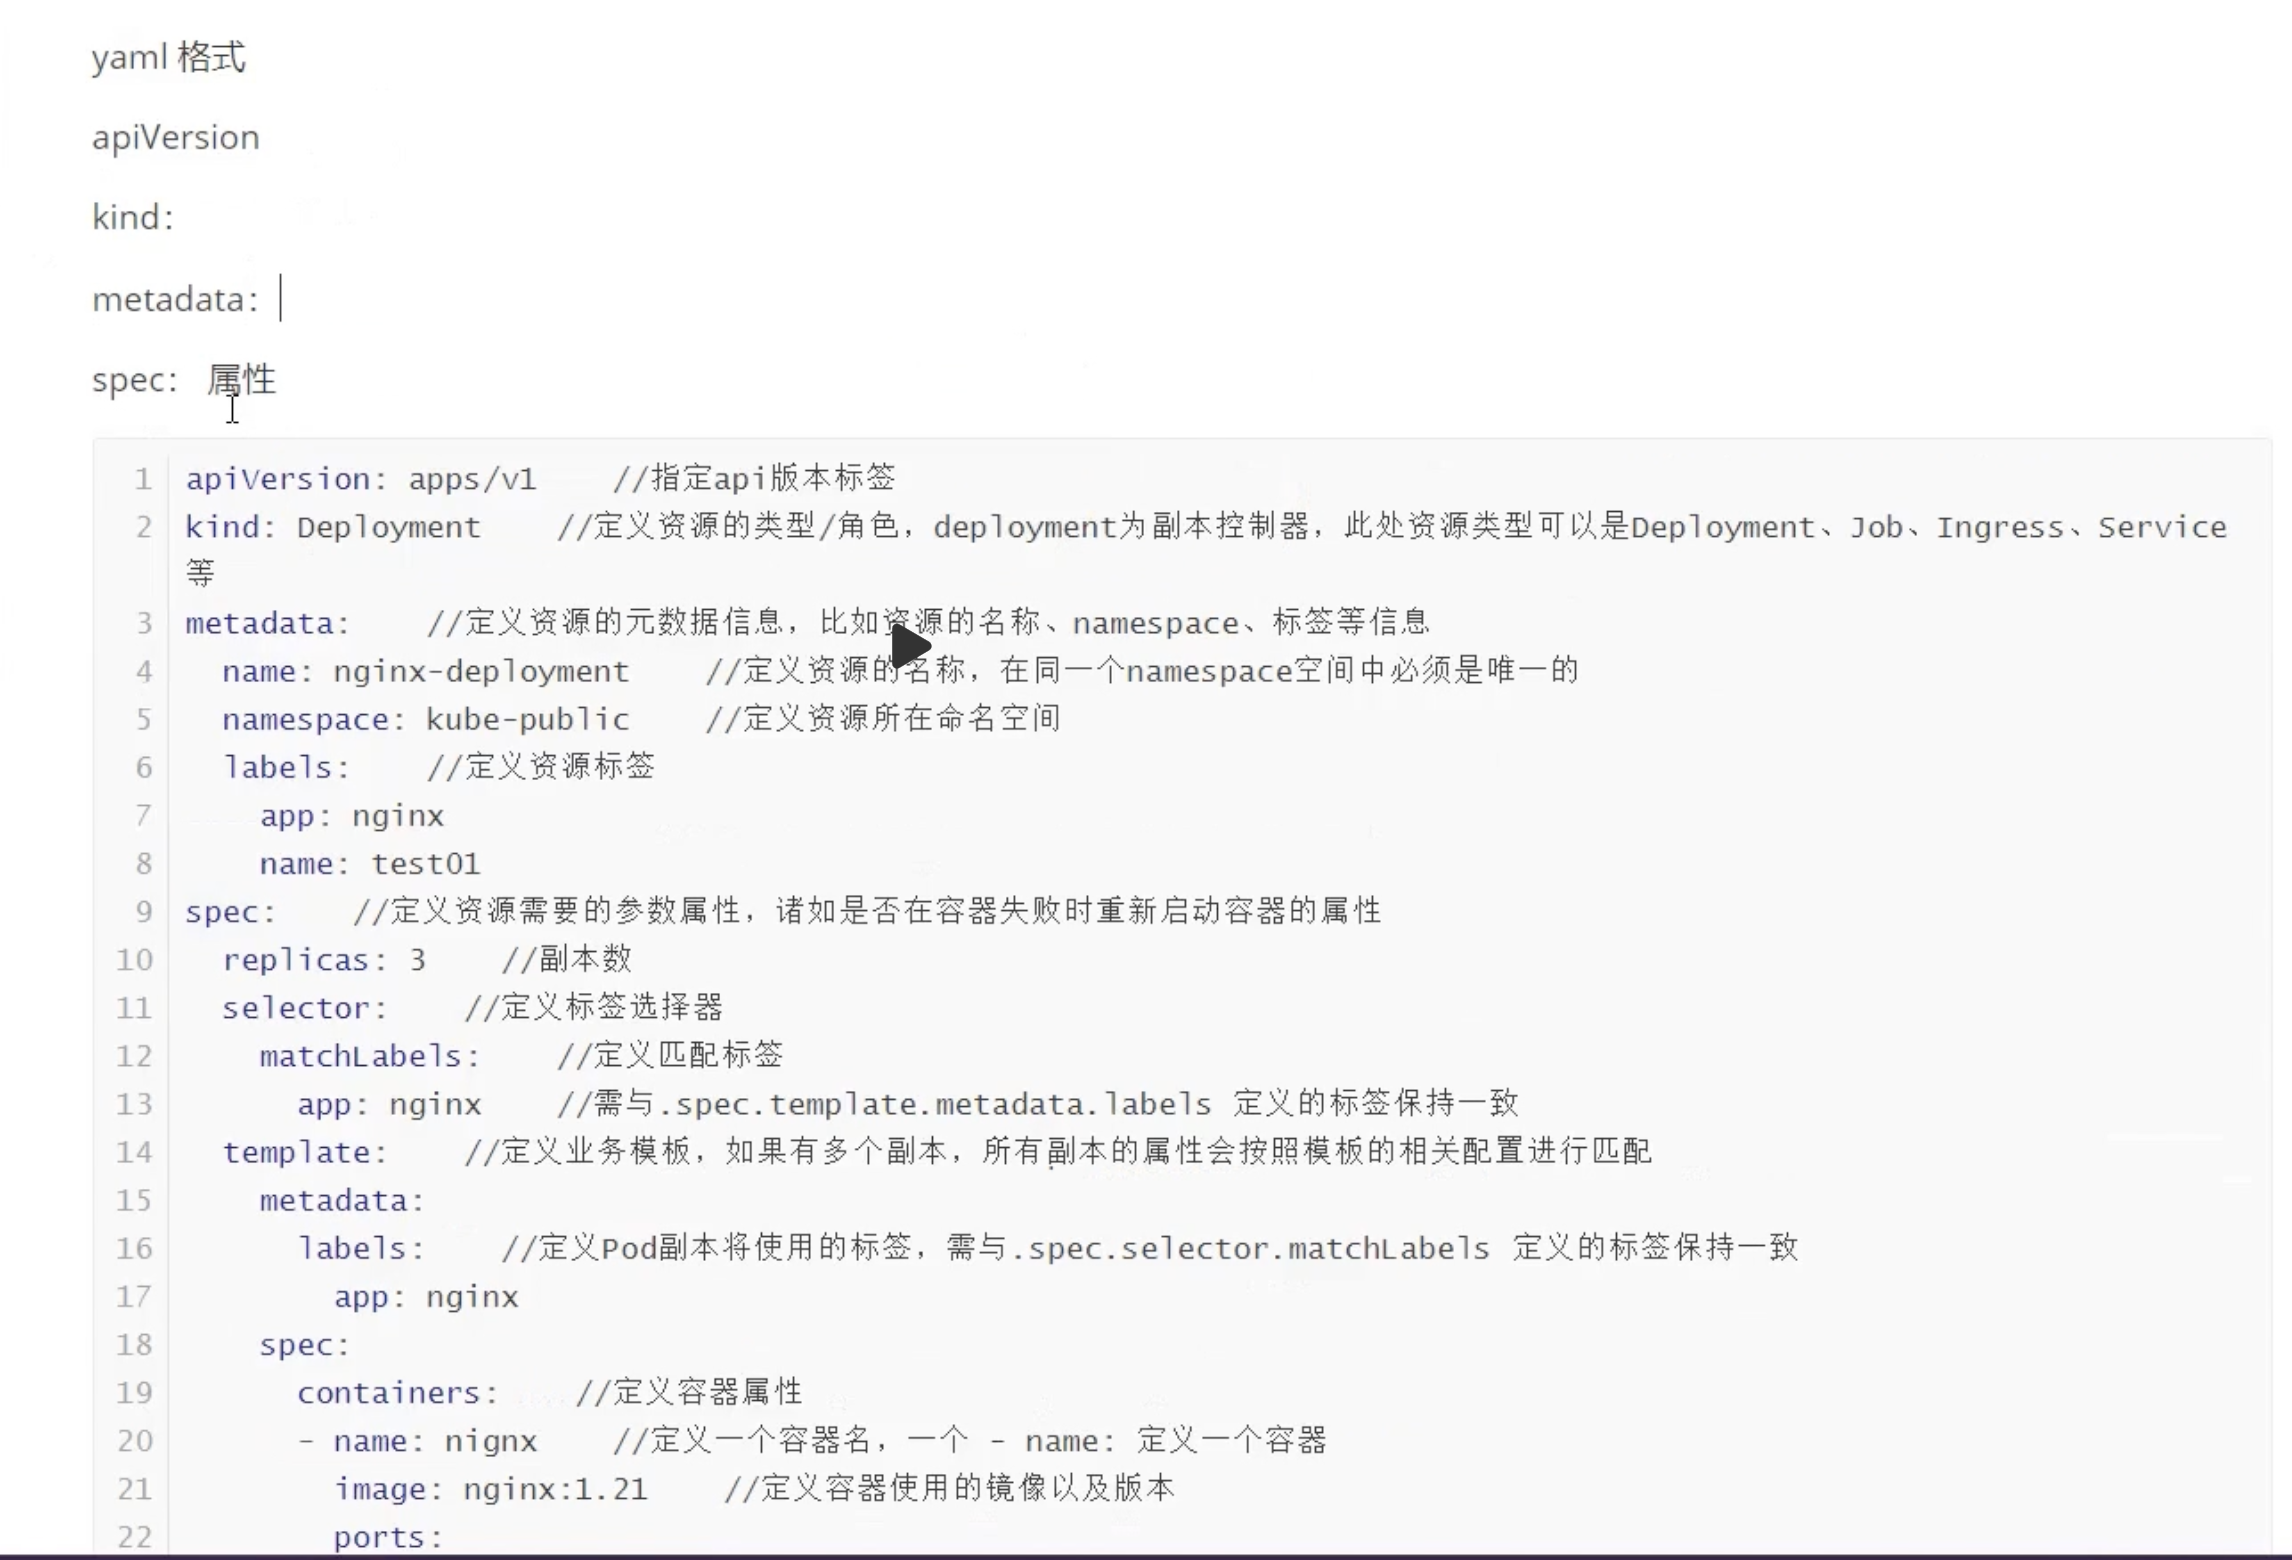The image size is (2292, 1560).
Task: Click 'kind: Deployment' on code line 2
Action: tap(333, 527)
